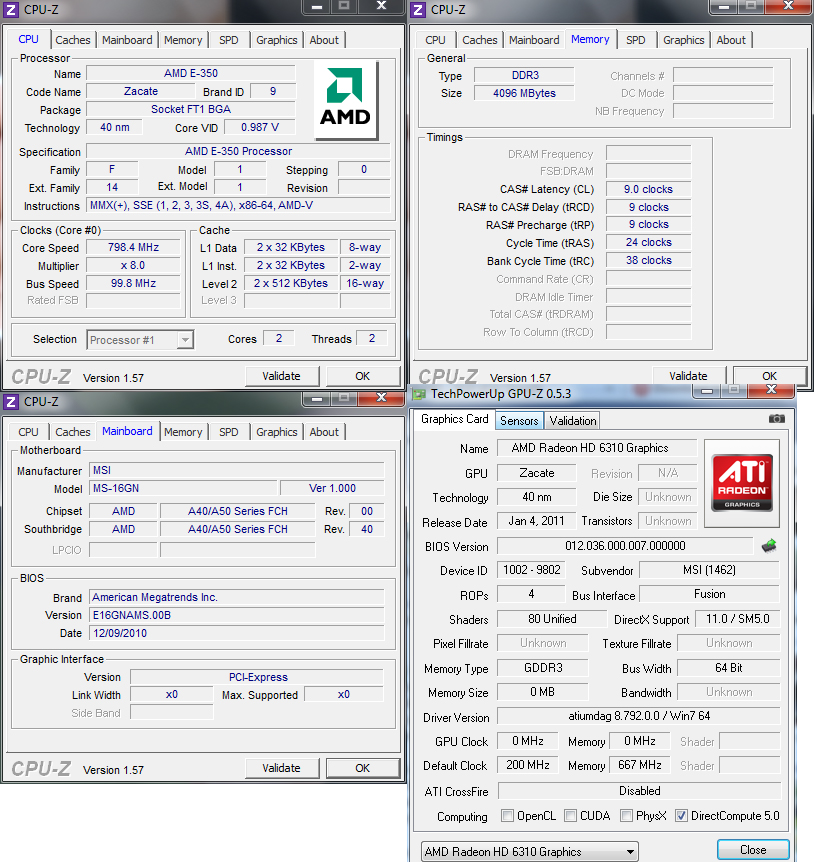Click the CPU-Z app icon in the Mainboard window title bar
This screenshot has height=862, width=814.
[11, 402]
